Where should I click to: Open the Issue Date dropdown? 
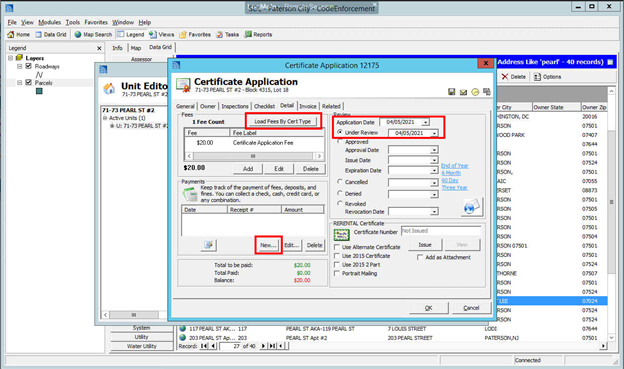click(x=434, y=160)
